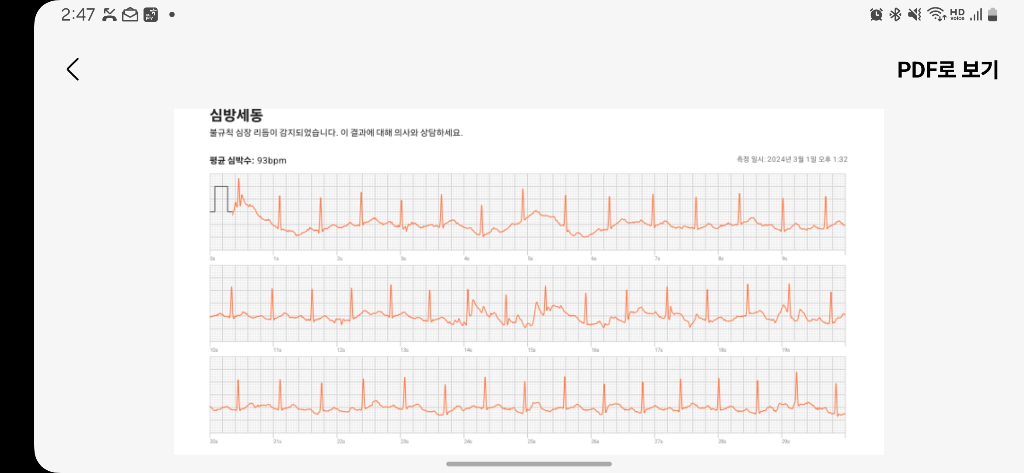The width and height of the screenshot is (1024, 473).
Task: Tap the muted sound status icon
Action: 914,14
